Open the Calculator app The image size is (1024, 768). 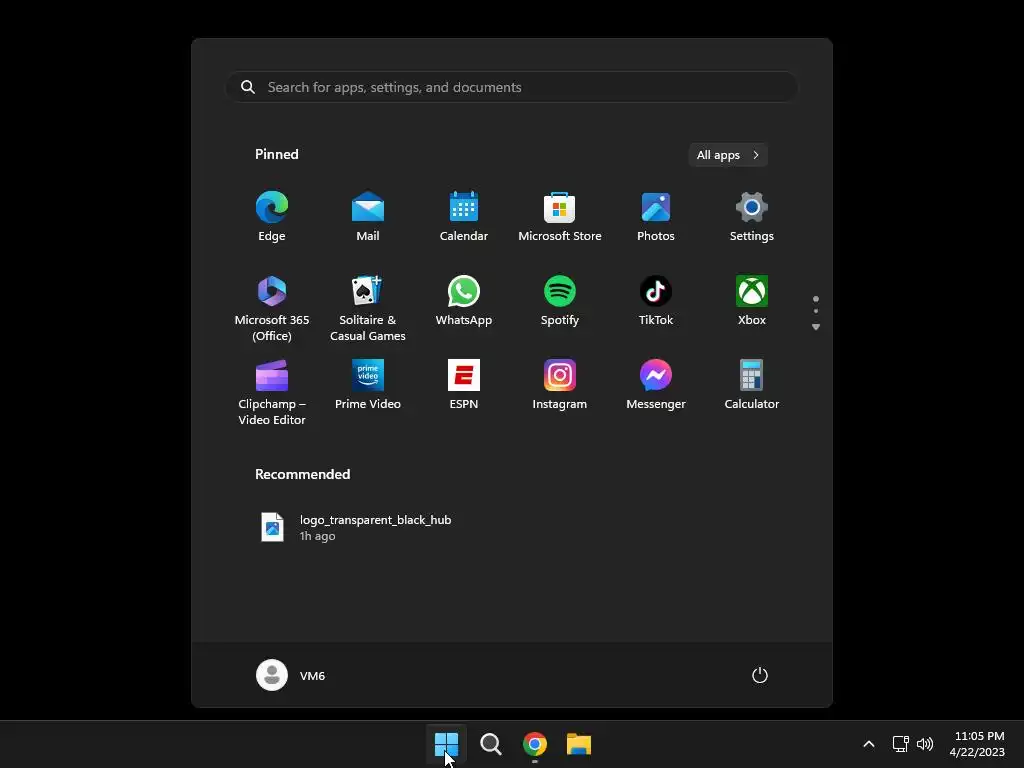[x=752, y=385]
